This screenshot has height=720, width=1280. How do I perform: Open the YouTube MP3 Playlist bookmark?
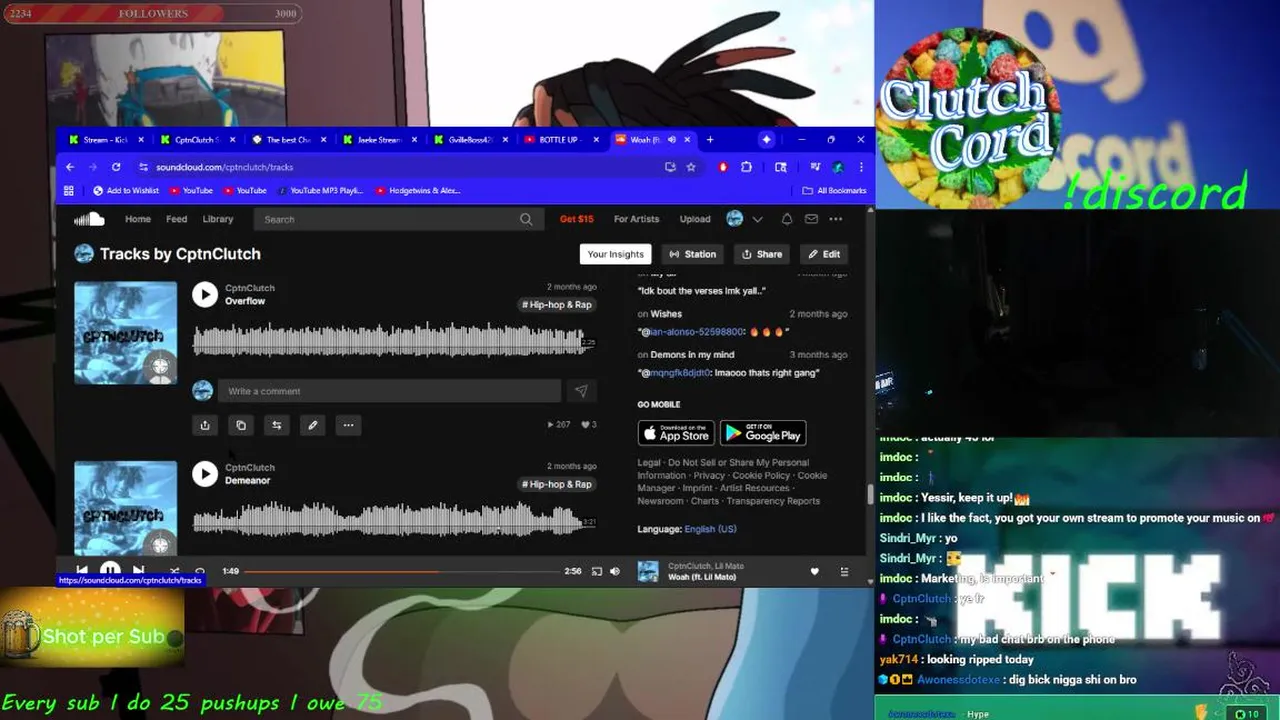(321, 190)
